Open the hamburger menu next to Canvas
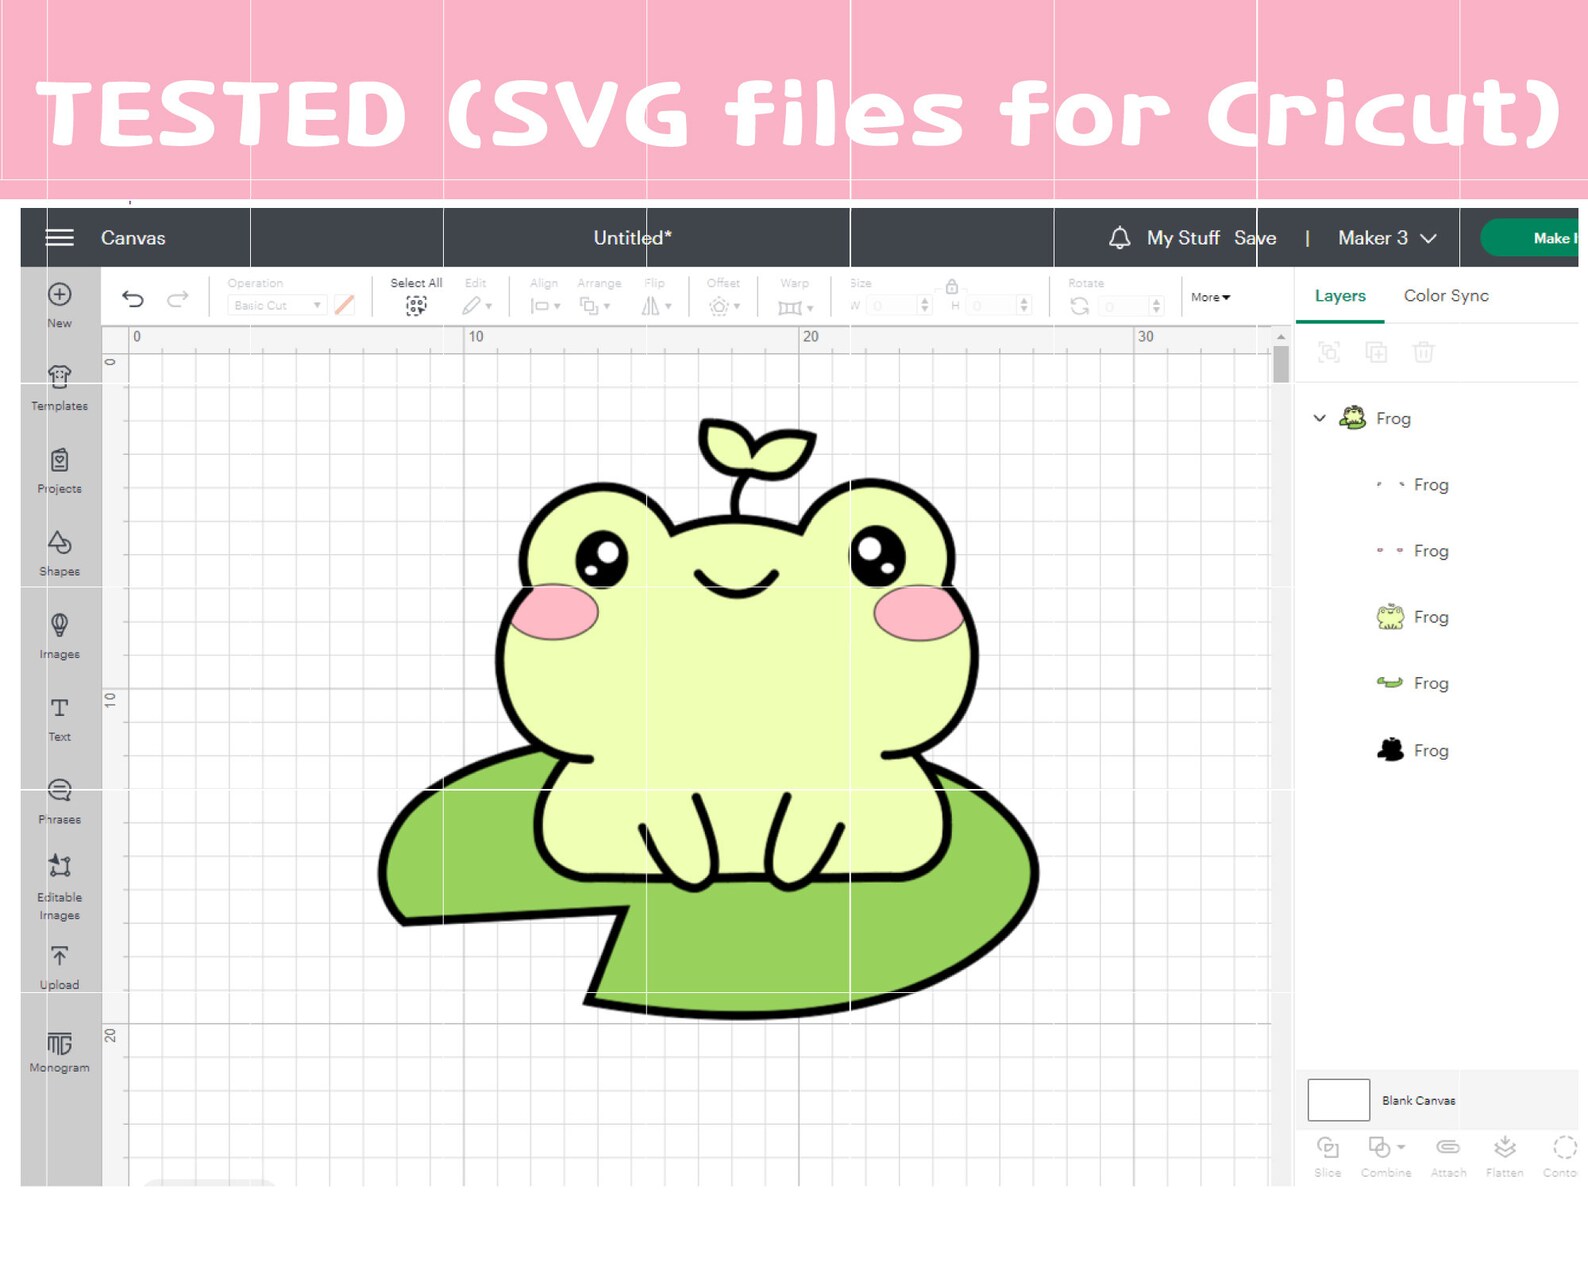1588x1270 pixels. [x=60, y=237]
